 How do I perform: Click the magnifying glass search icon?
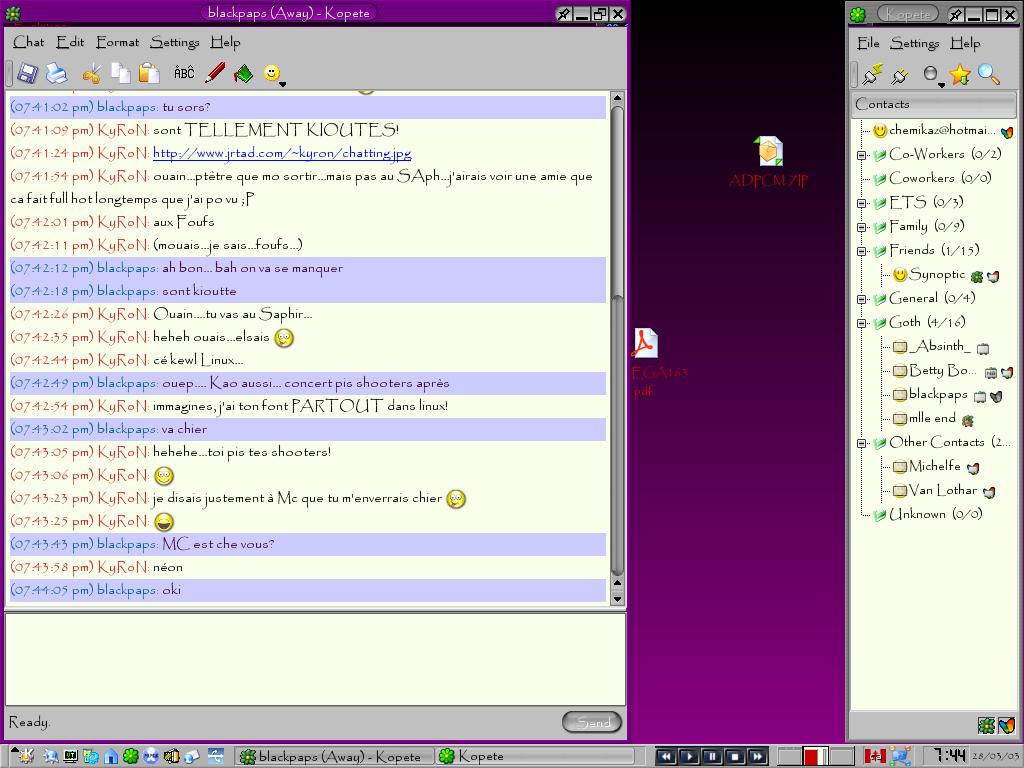989,75
